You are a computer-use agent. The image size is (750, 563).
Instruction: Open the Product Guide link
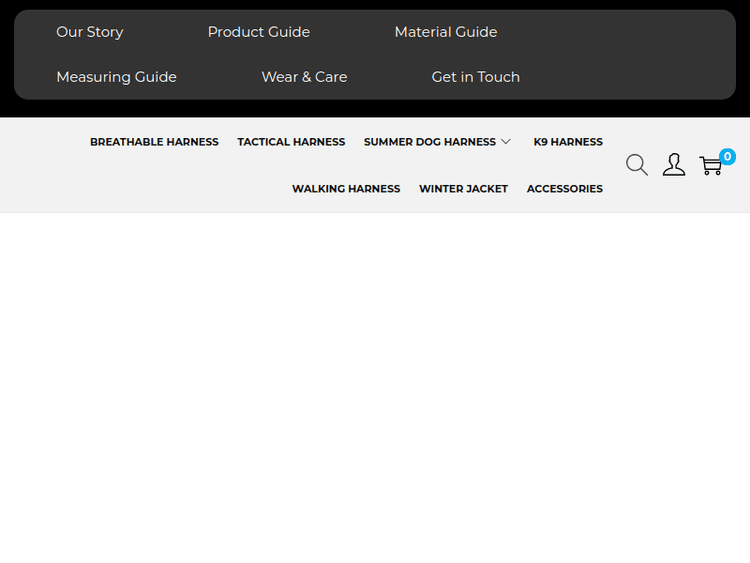click(259, 32)
